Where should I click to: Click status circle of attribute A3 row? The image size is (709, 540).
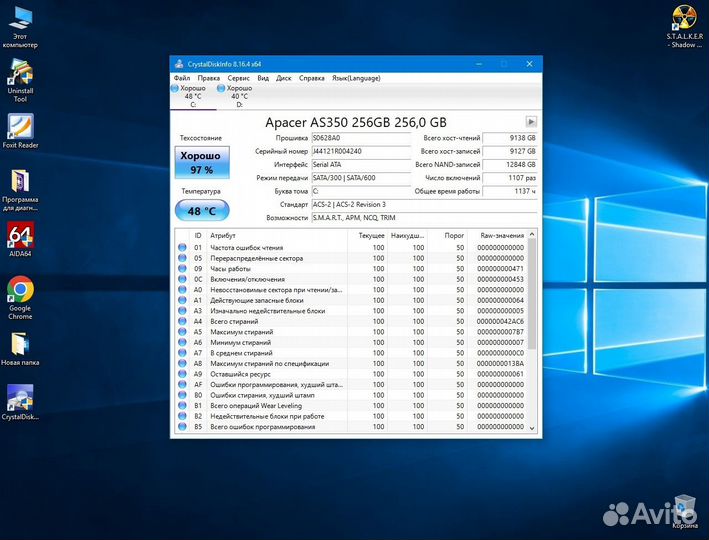[182, 311]
